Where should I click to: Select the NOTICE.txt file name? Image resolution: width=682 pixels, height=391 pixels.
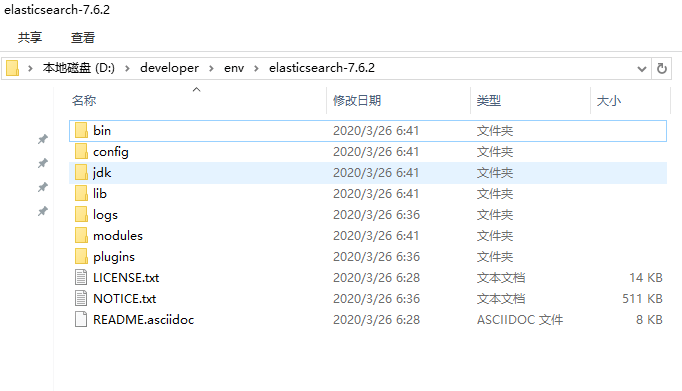(124, 298)
